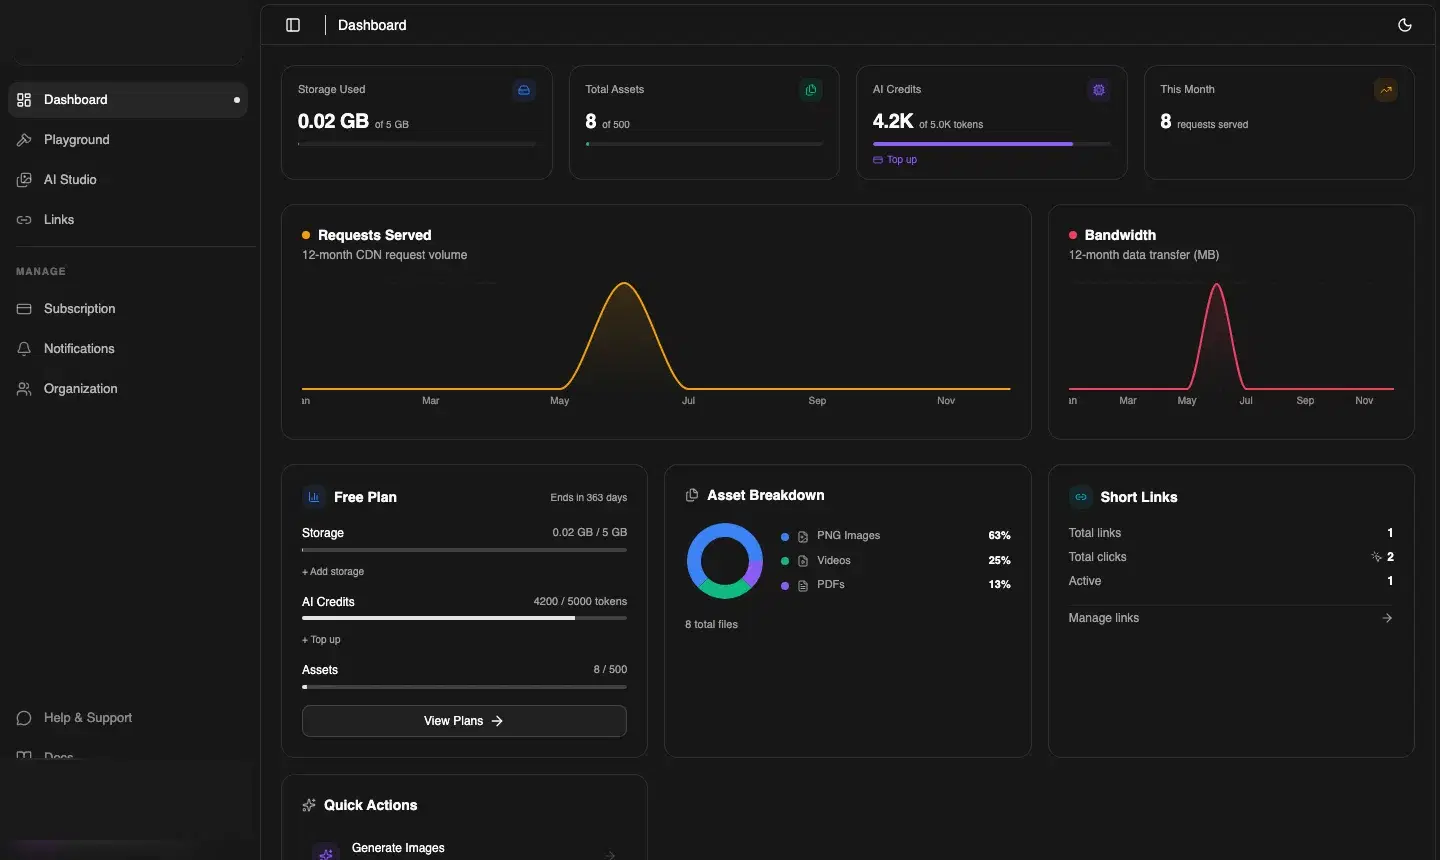
Task: Toggle the sidebar panel icon
Action: point(293,25)
